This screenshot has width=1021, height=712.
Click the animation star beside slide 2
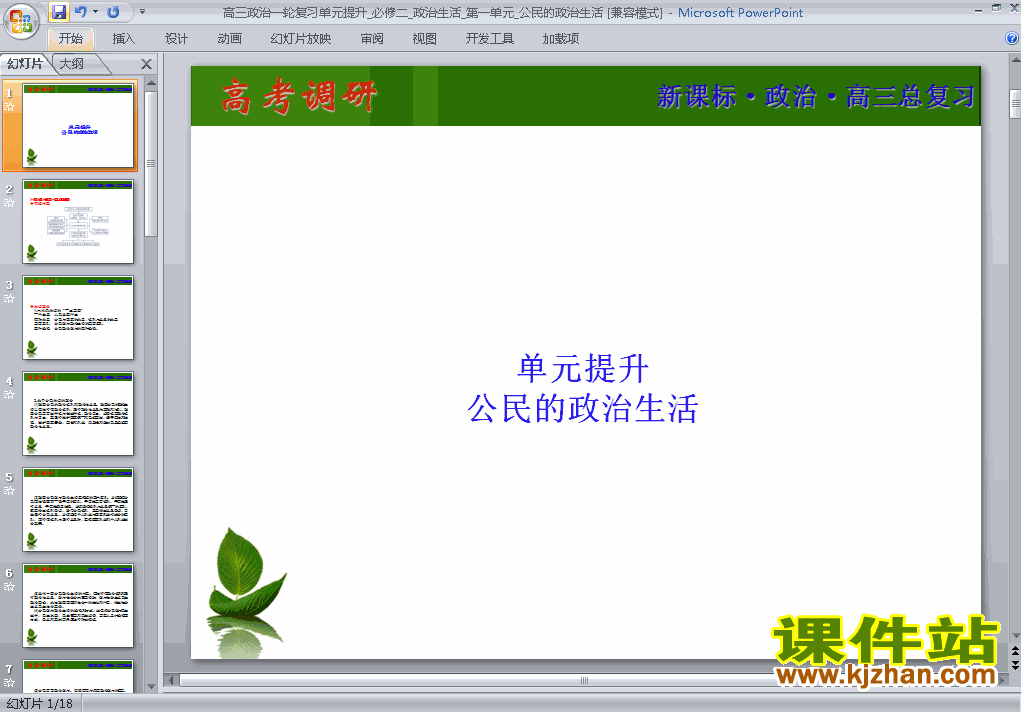9,203
